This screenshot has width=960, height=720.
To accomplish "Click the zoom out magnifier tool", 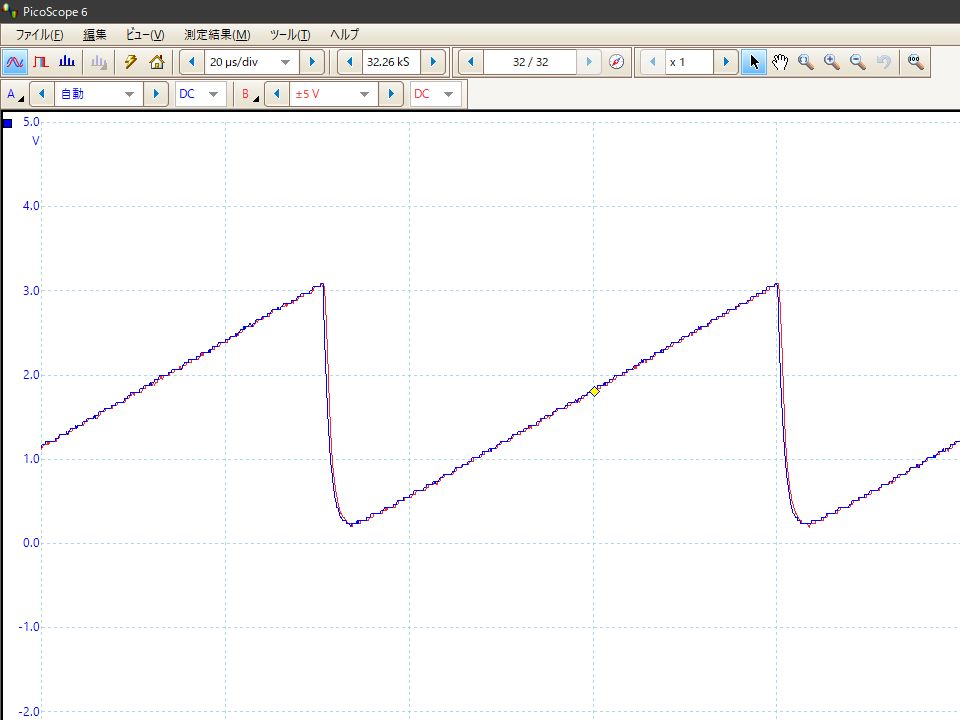I will (x=857, y=62).
